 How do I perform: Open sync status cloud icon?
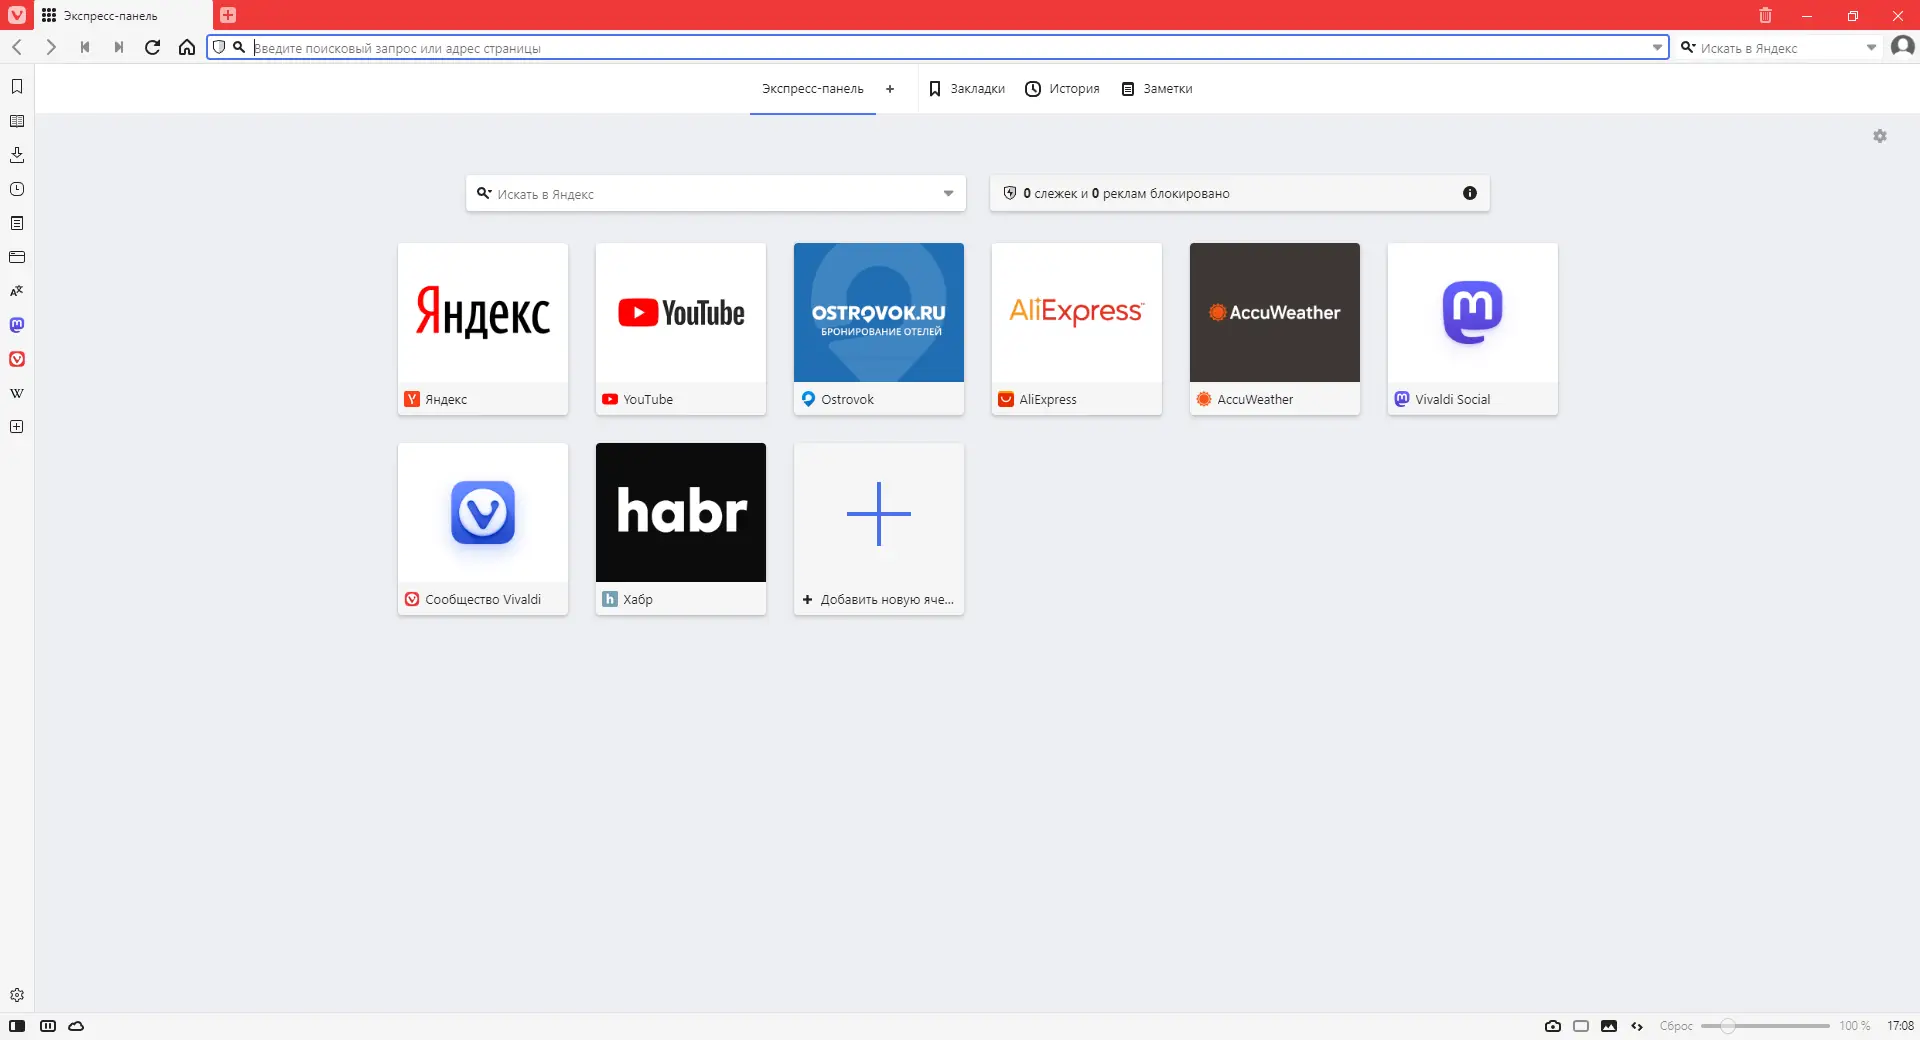click(76, 1026)
